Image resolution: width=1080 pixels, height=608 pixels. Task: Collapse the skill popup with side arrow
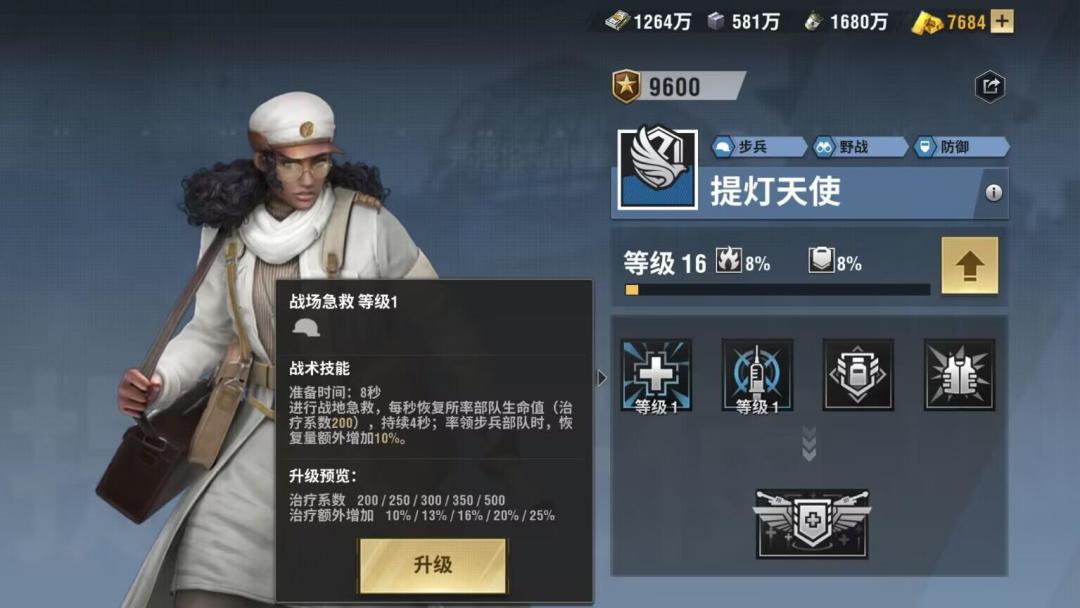point(602,377)
